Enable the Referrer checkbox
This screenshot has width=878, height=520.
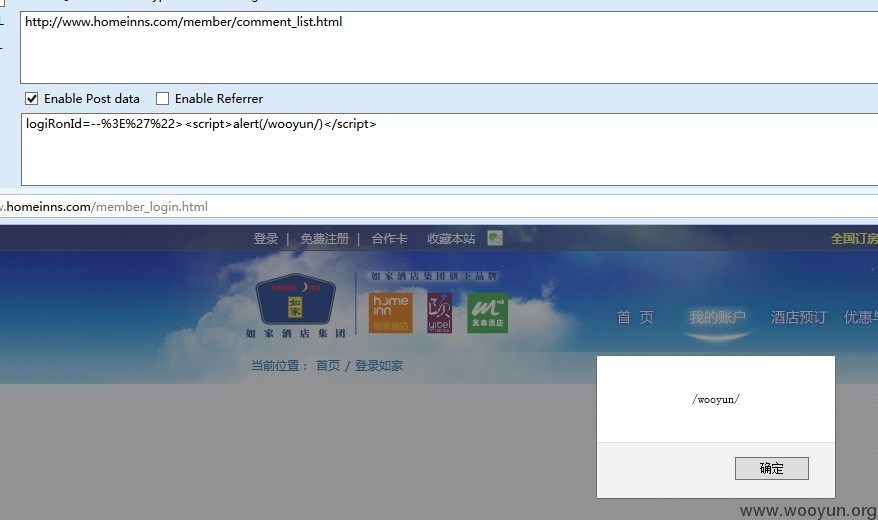pos(162,99)
